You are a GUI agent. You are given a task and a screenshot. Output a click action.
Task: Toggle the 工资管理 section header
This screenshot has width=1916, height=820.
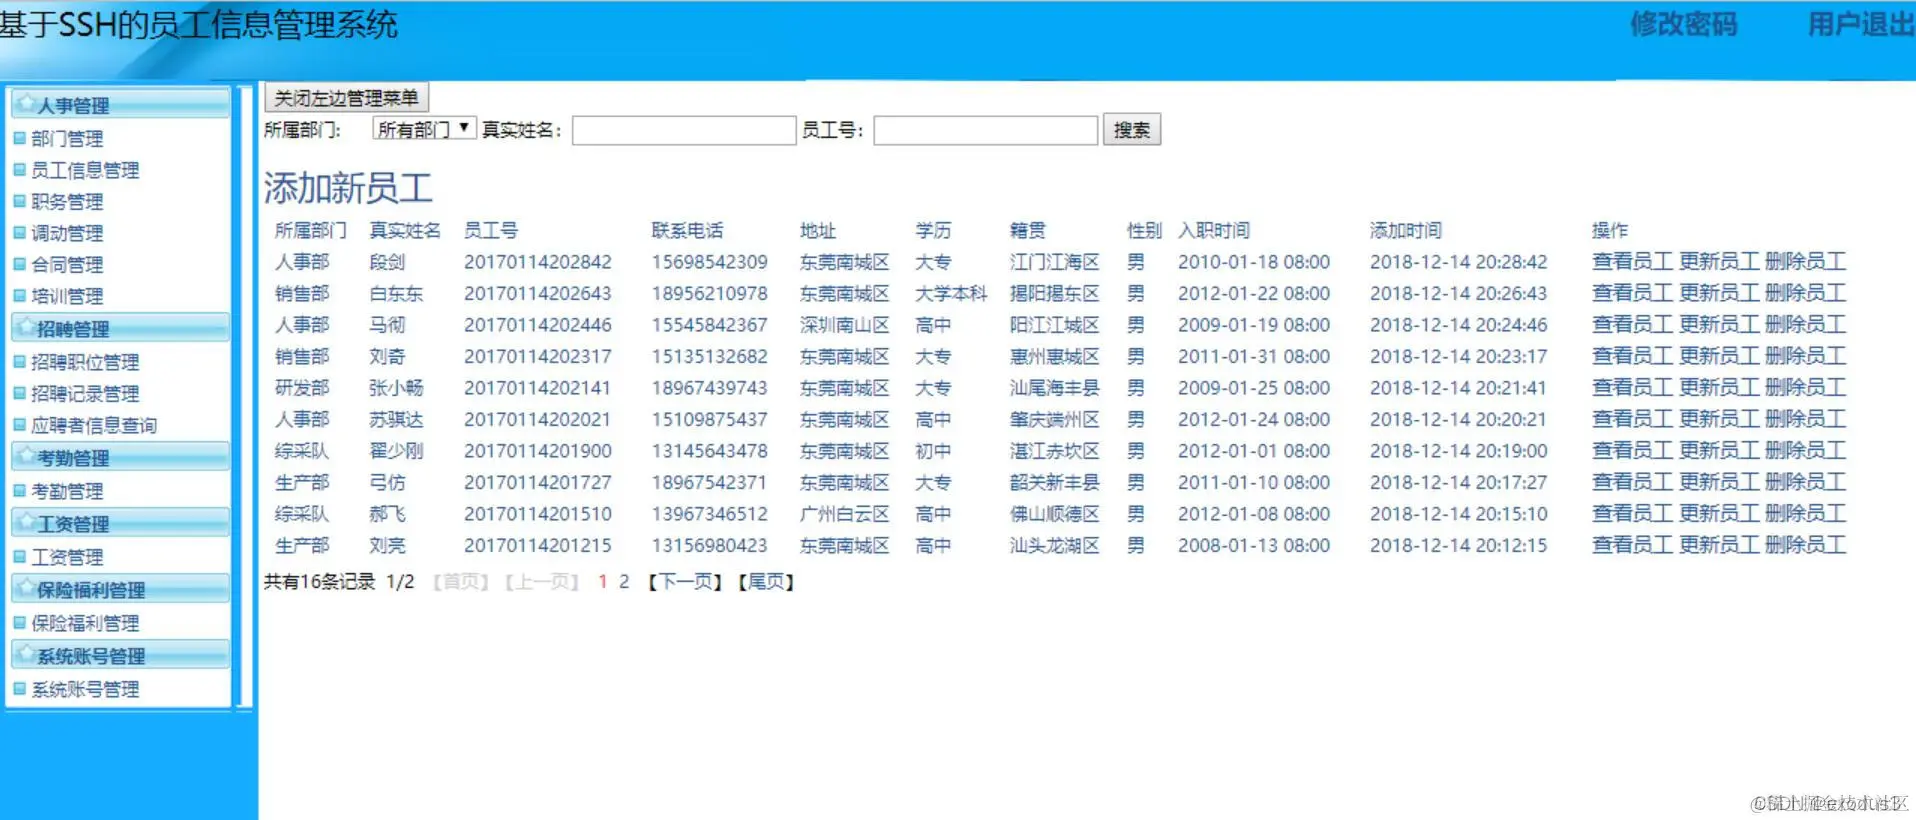pyautogui.click(x=120, y=523)
